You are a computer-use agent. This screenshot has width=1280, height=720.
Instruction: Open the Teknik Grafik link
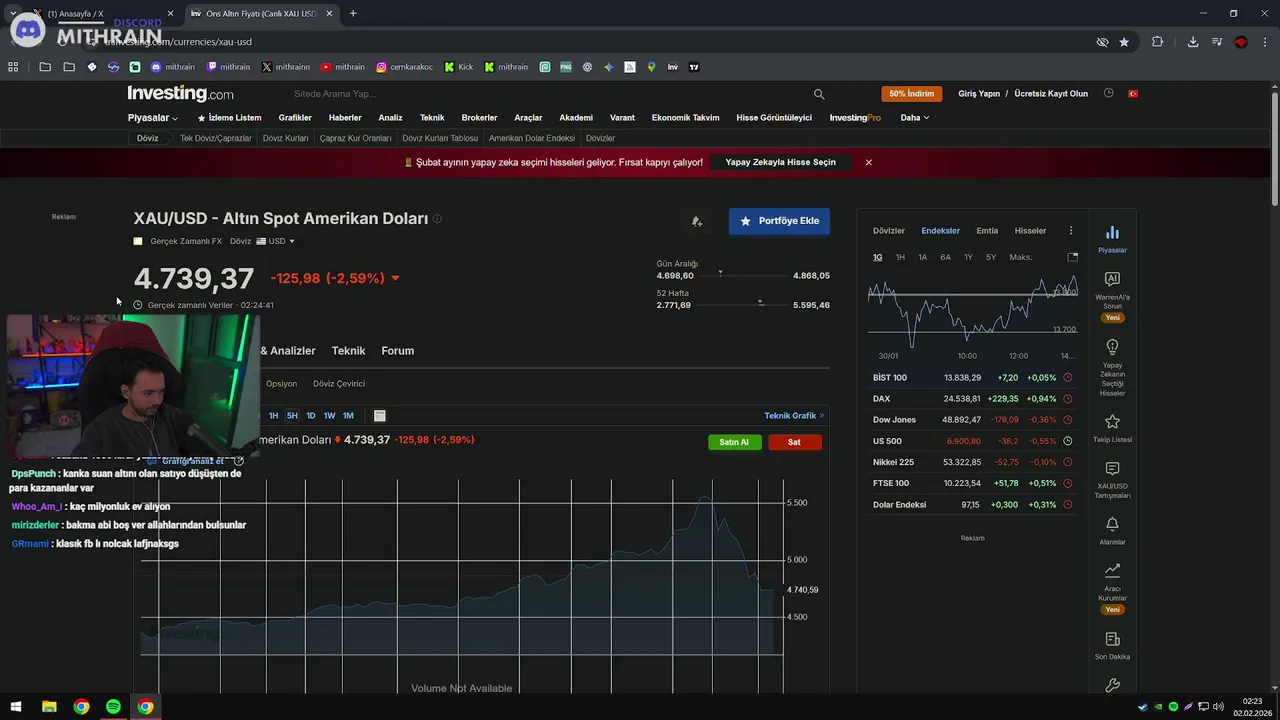pyautogui.click(x=794, y=416)
